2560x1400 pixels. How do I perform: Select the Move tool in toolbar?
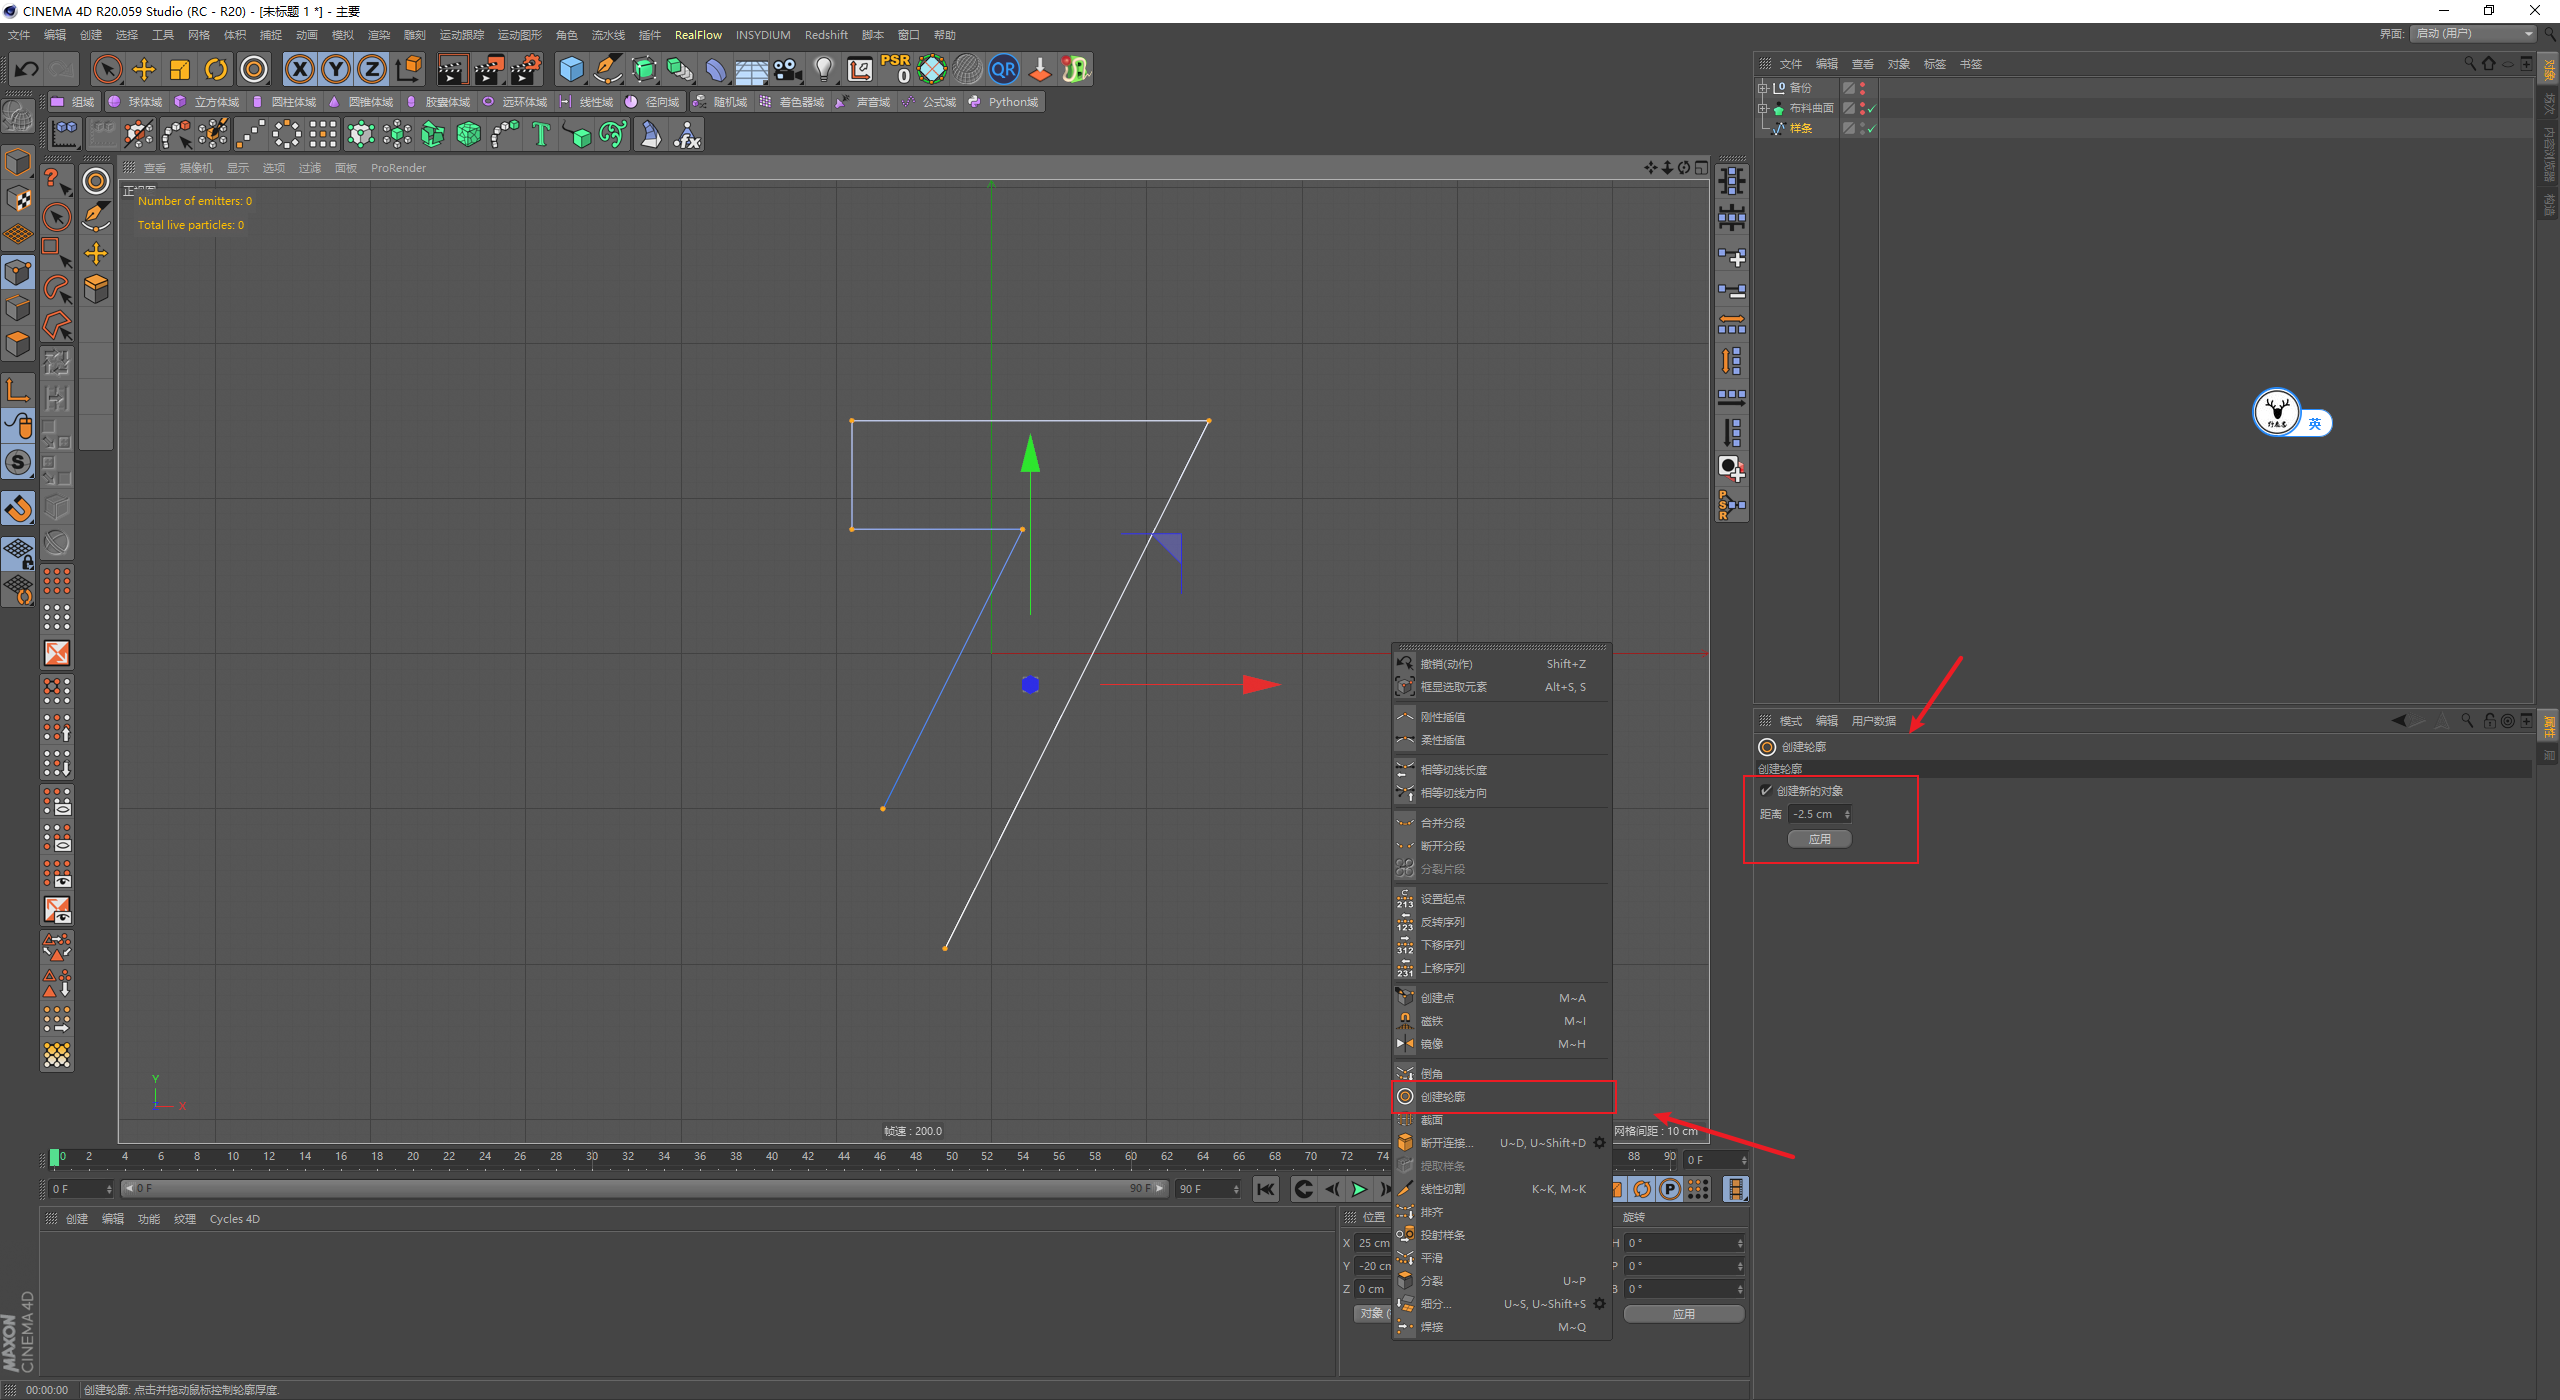pyautogui.click(x=147, y=69)
